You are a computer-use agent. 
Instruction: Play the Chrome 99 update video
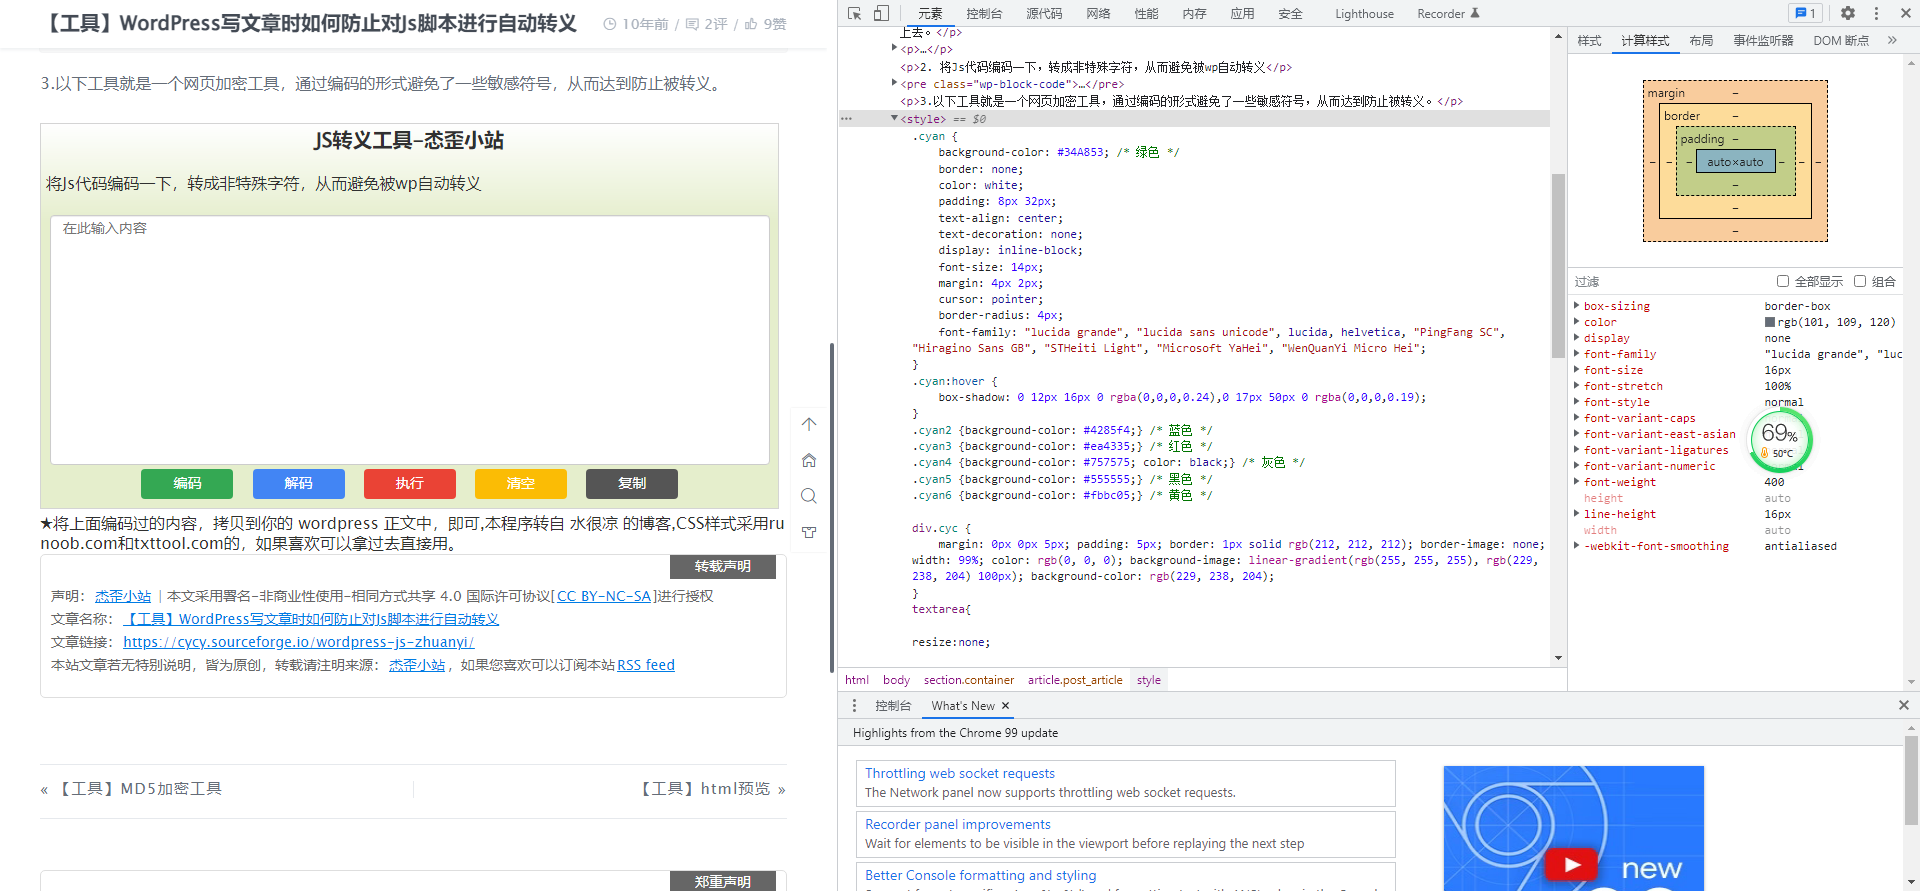tap(1571, 864)
